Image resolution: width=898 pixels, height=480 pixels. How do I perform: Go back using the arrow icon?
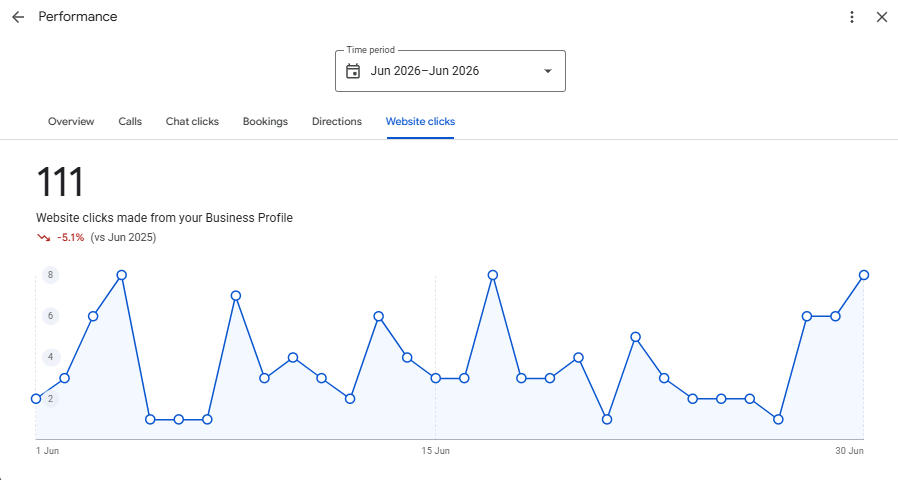pyautogui.click(x=18, y=17)
